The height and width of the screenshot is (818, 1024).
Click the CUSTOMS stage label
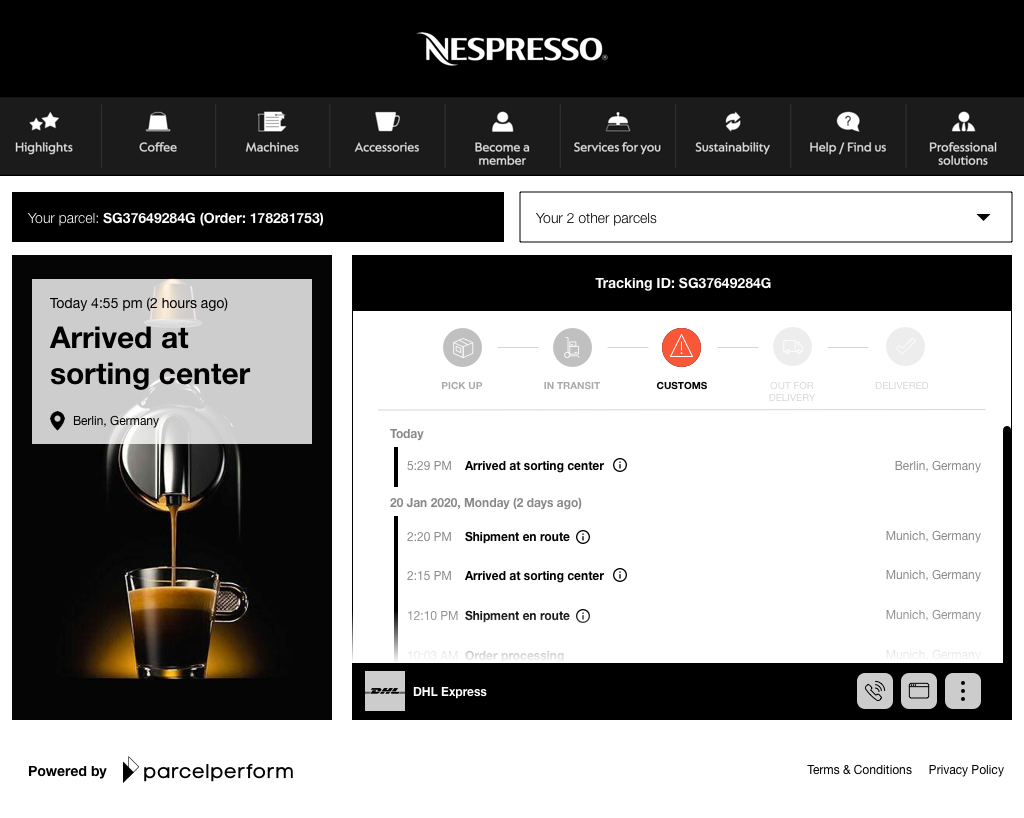point(681,386)
